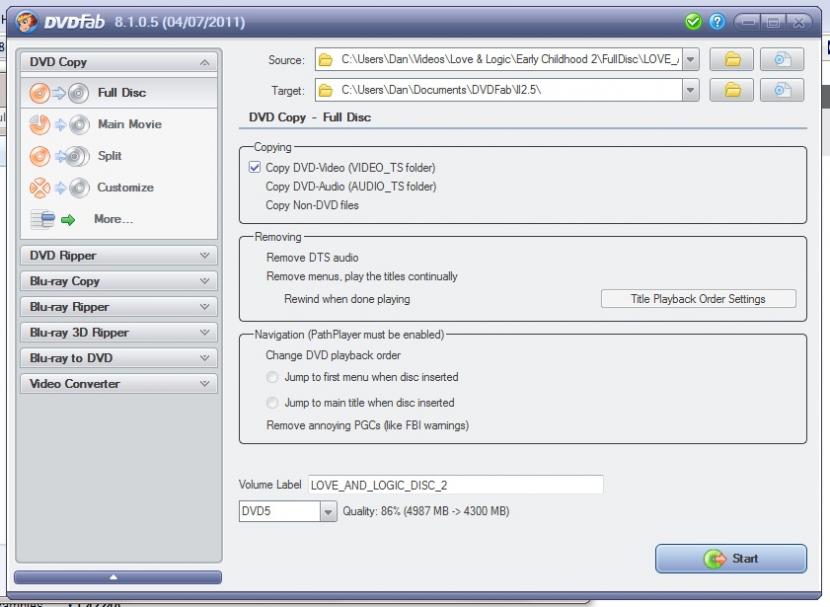Click Copy DVD-Audio (AUDIO_TS folder) option
The image size is (830, 607).
click(x=350, y=186)
